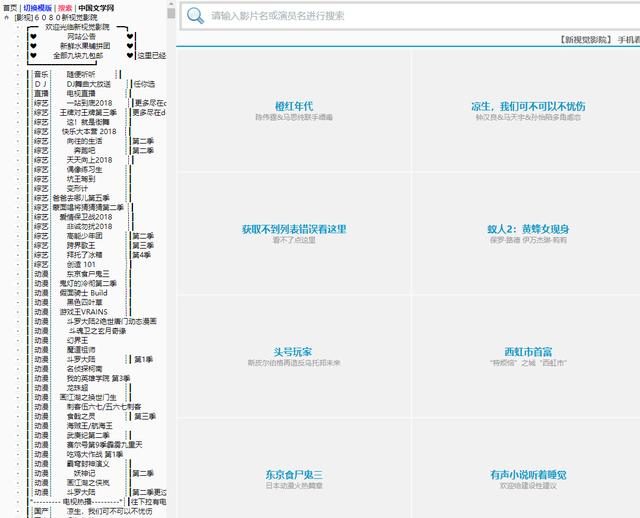Click the heart icon before 网站公告
The height and width of the screenshot is (518, 640).
pos(33,36)
